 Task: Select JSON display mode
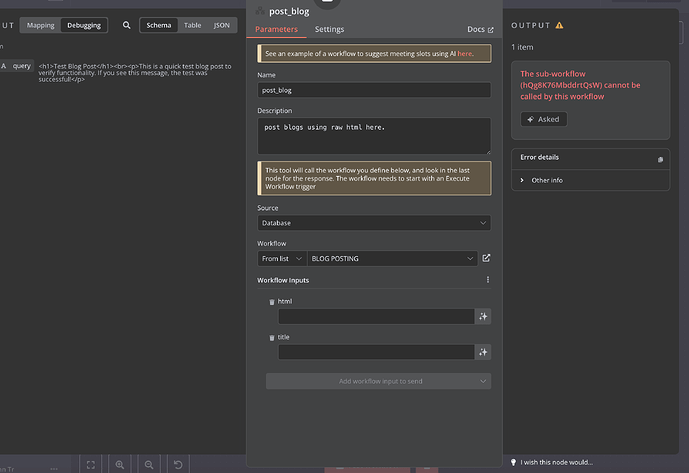pos(221,25)
